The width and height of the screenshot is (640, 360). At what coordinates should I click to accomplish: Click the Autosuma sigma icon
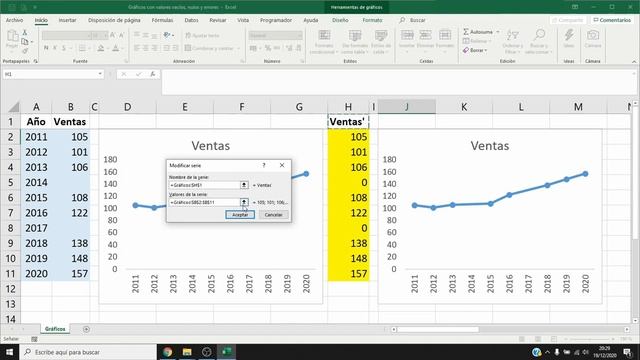point(466,31)
